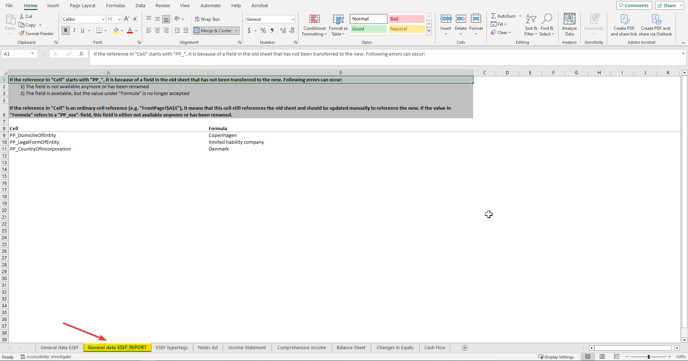Select the Good cell style
Screen dimensions: 688x361
click(x=369, y=29)
